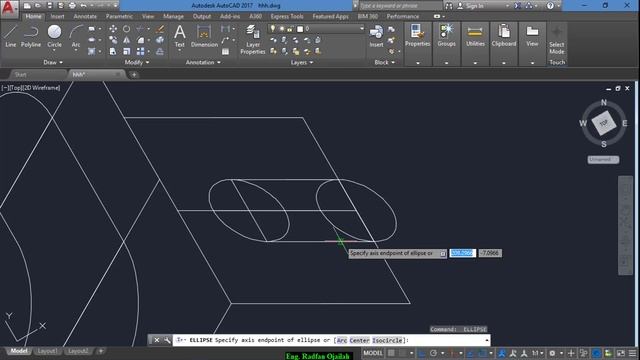The width and height of the screenshot is (640, 360).
Task: Click the Erase tool icon
Action: click(160, 29)
